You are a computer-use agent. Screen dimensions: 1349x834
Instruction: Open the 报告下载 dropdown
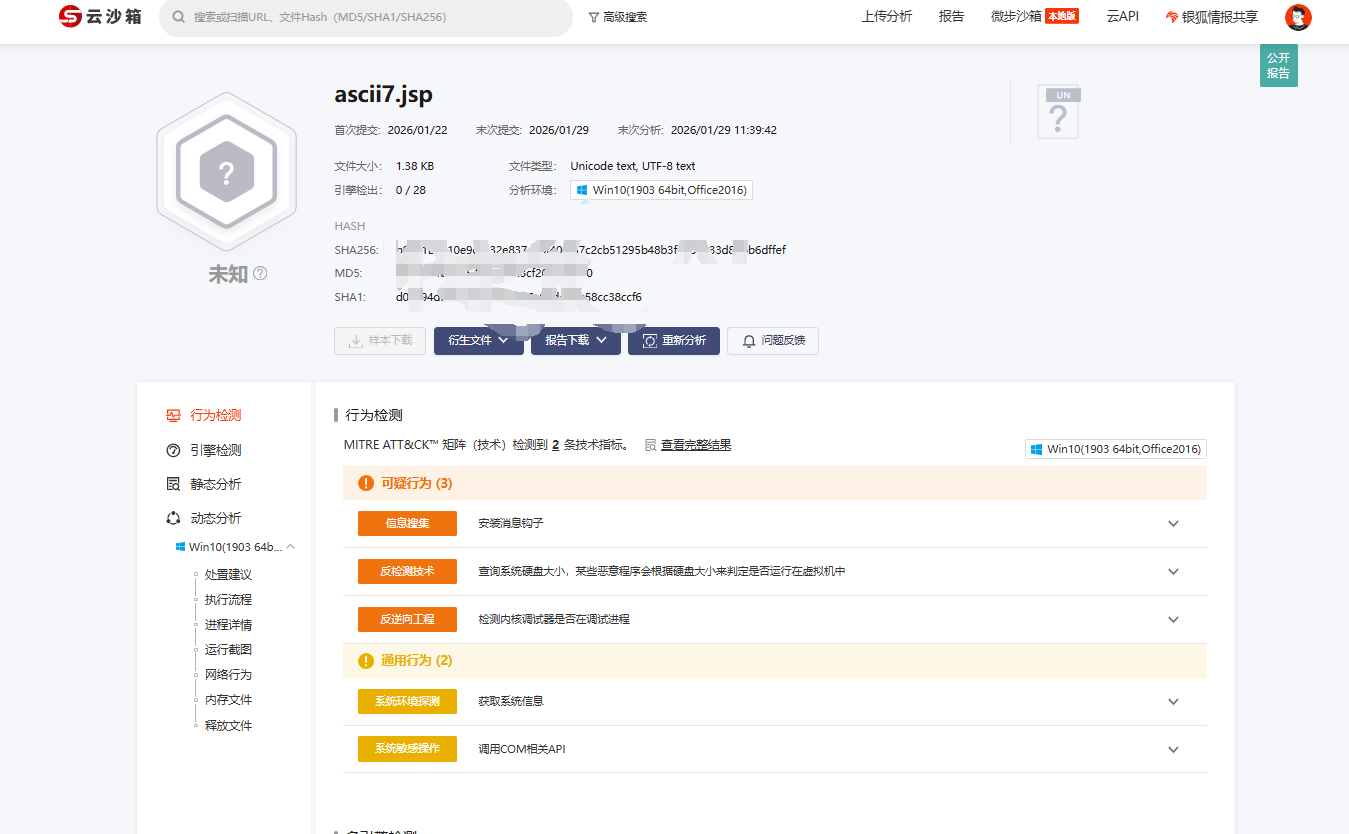(576, 341)
